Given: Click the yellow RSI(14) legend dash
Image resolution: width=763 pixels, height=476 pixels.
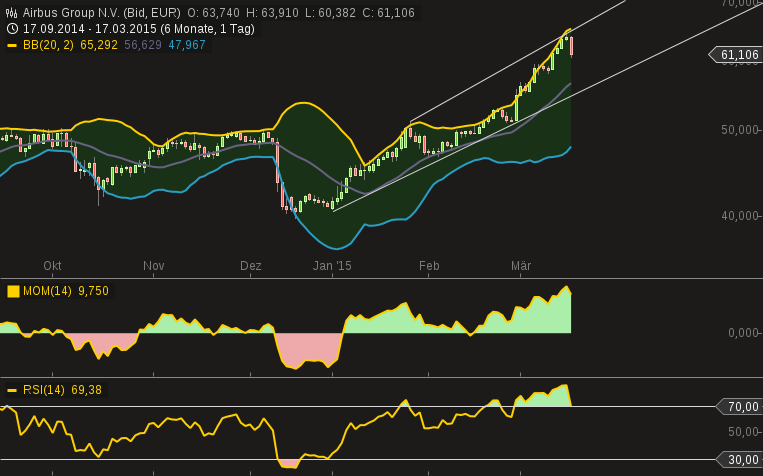Looking at the screenshot, I should (x=12, y=390).
